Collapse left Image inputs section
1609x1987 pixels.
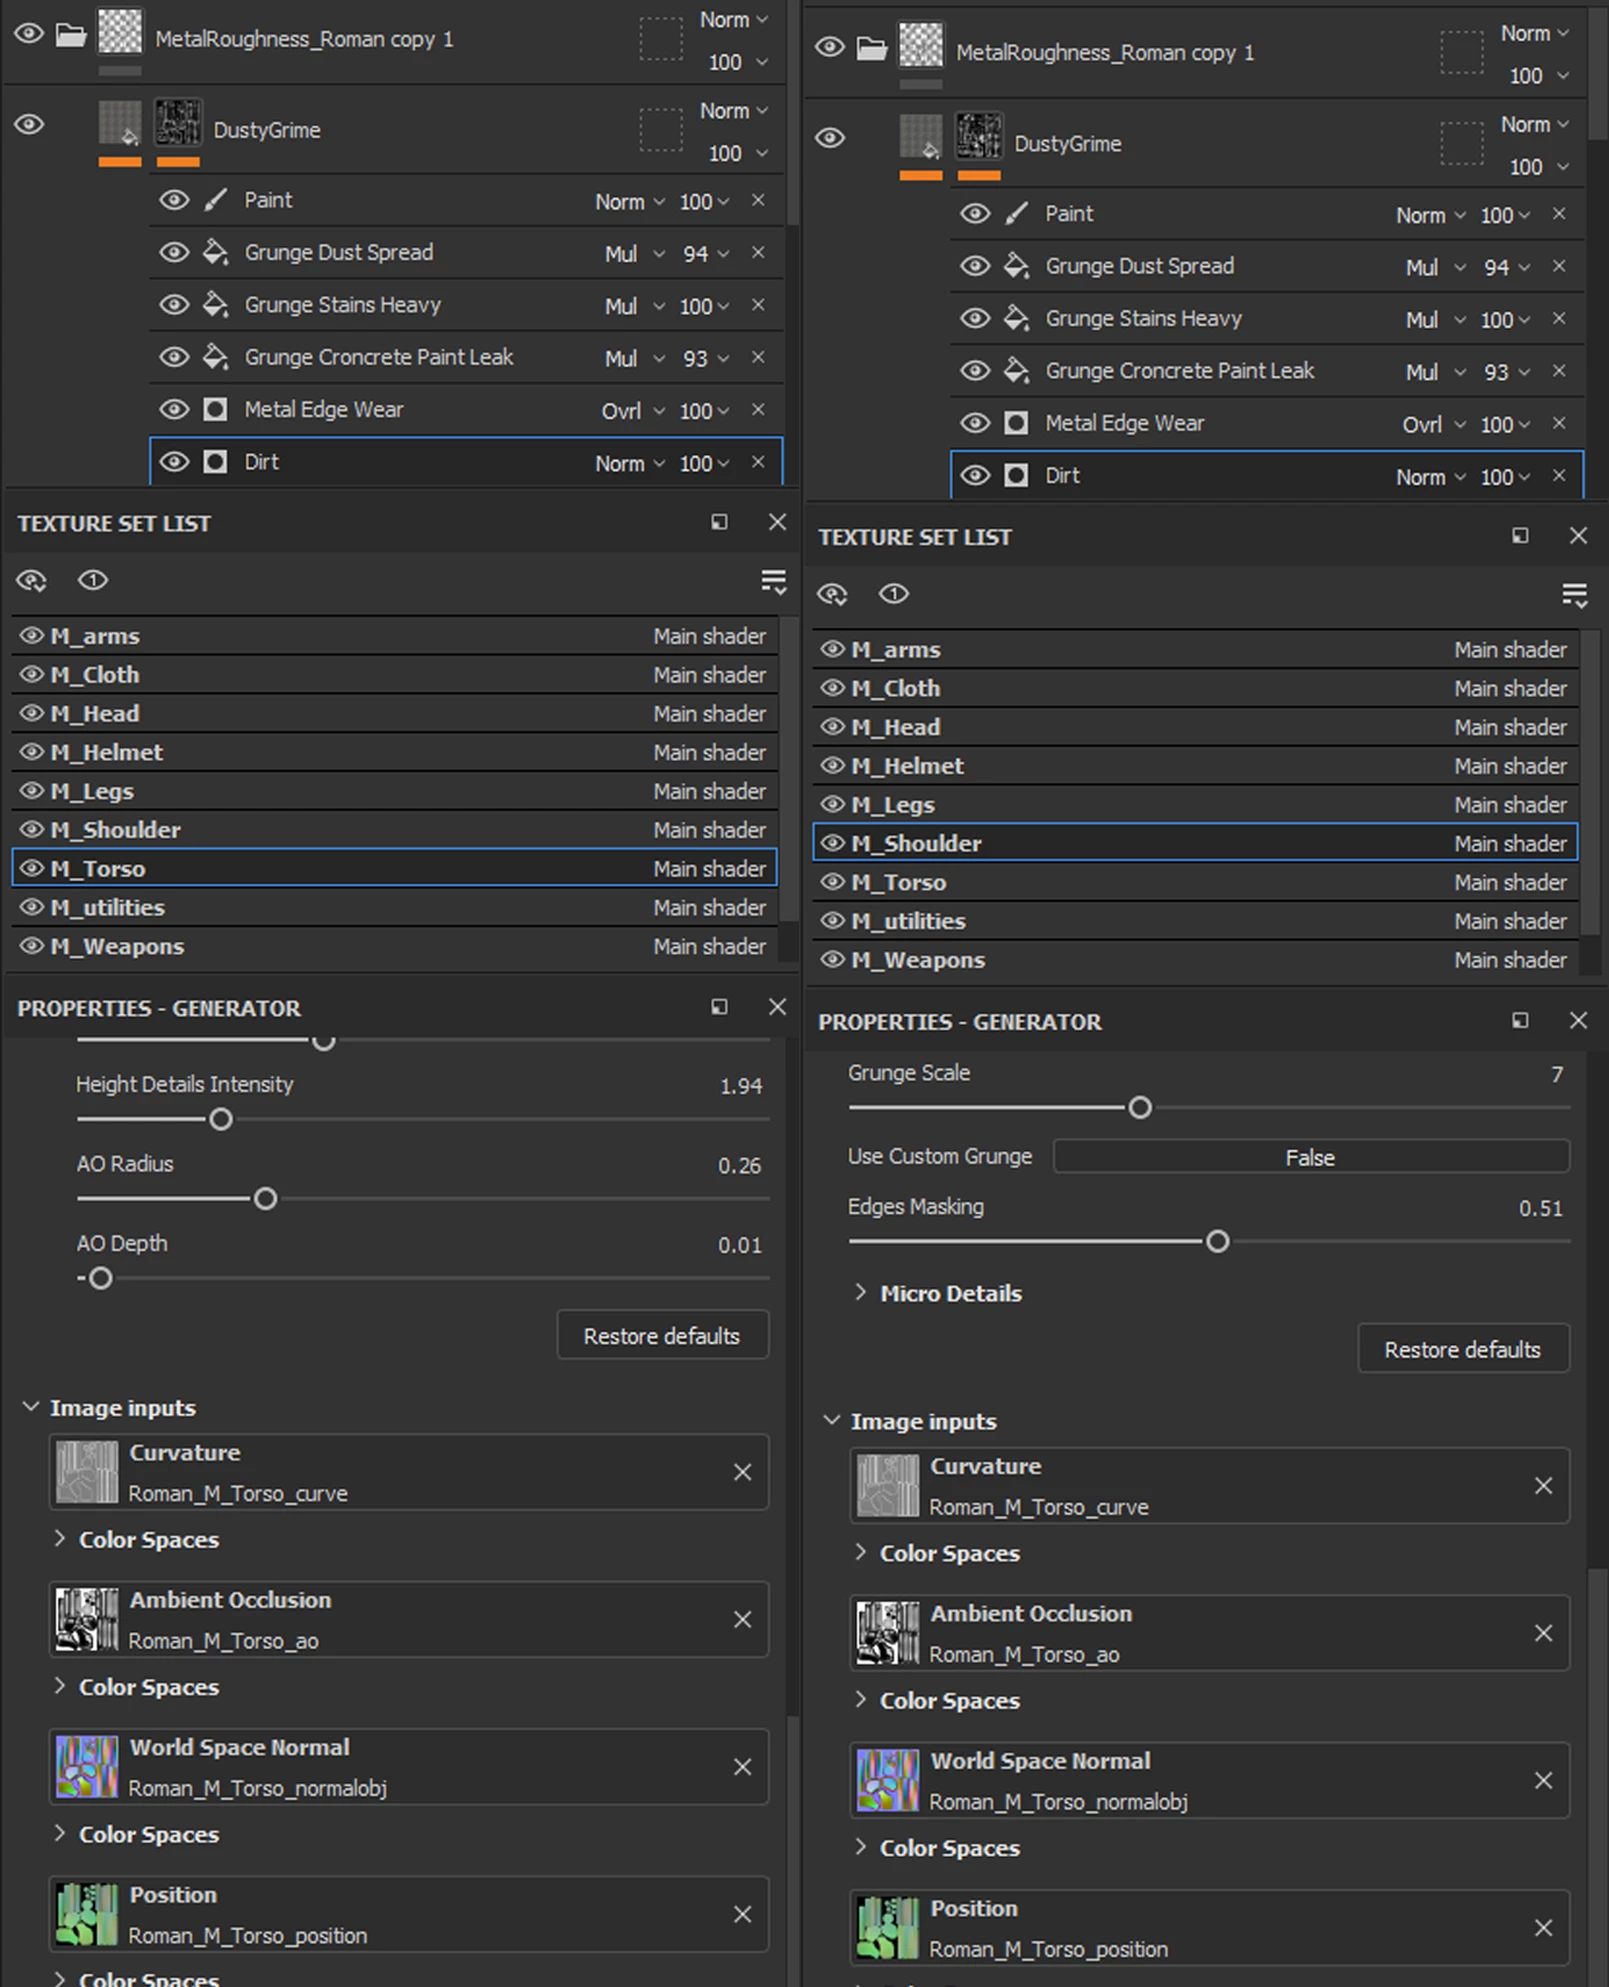point(31,1407)
